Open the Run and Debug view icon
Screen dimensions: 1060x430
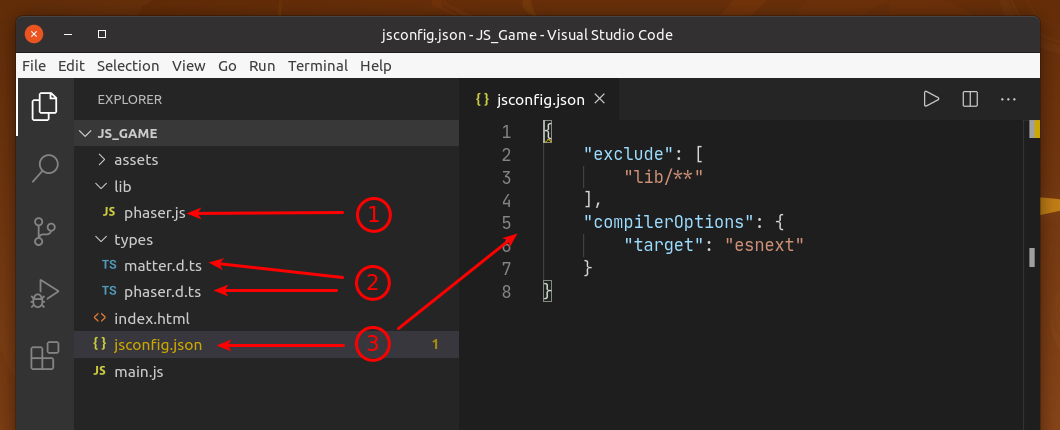tap(45, 294)
